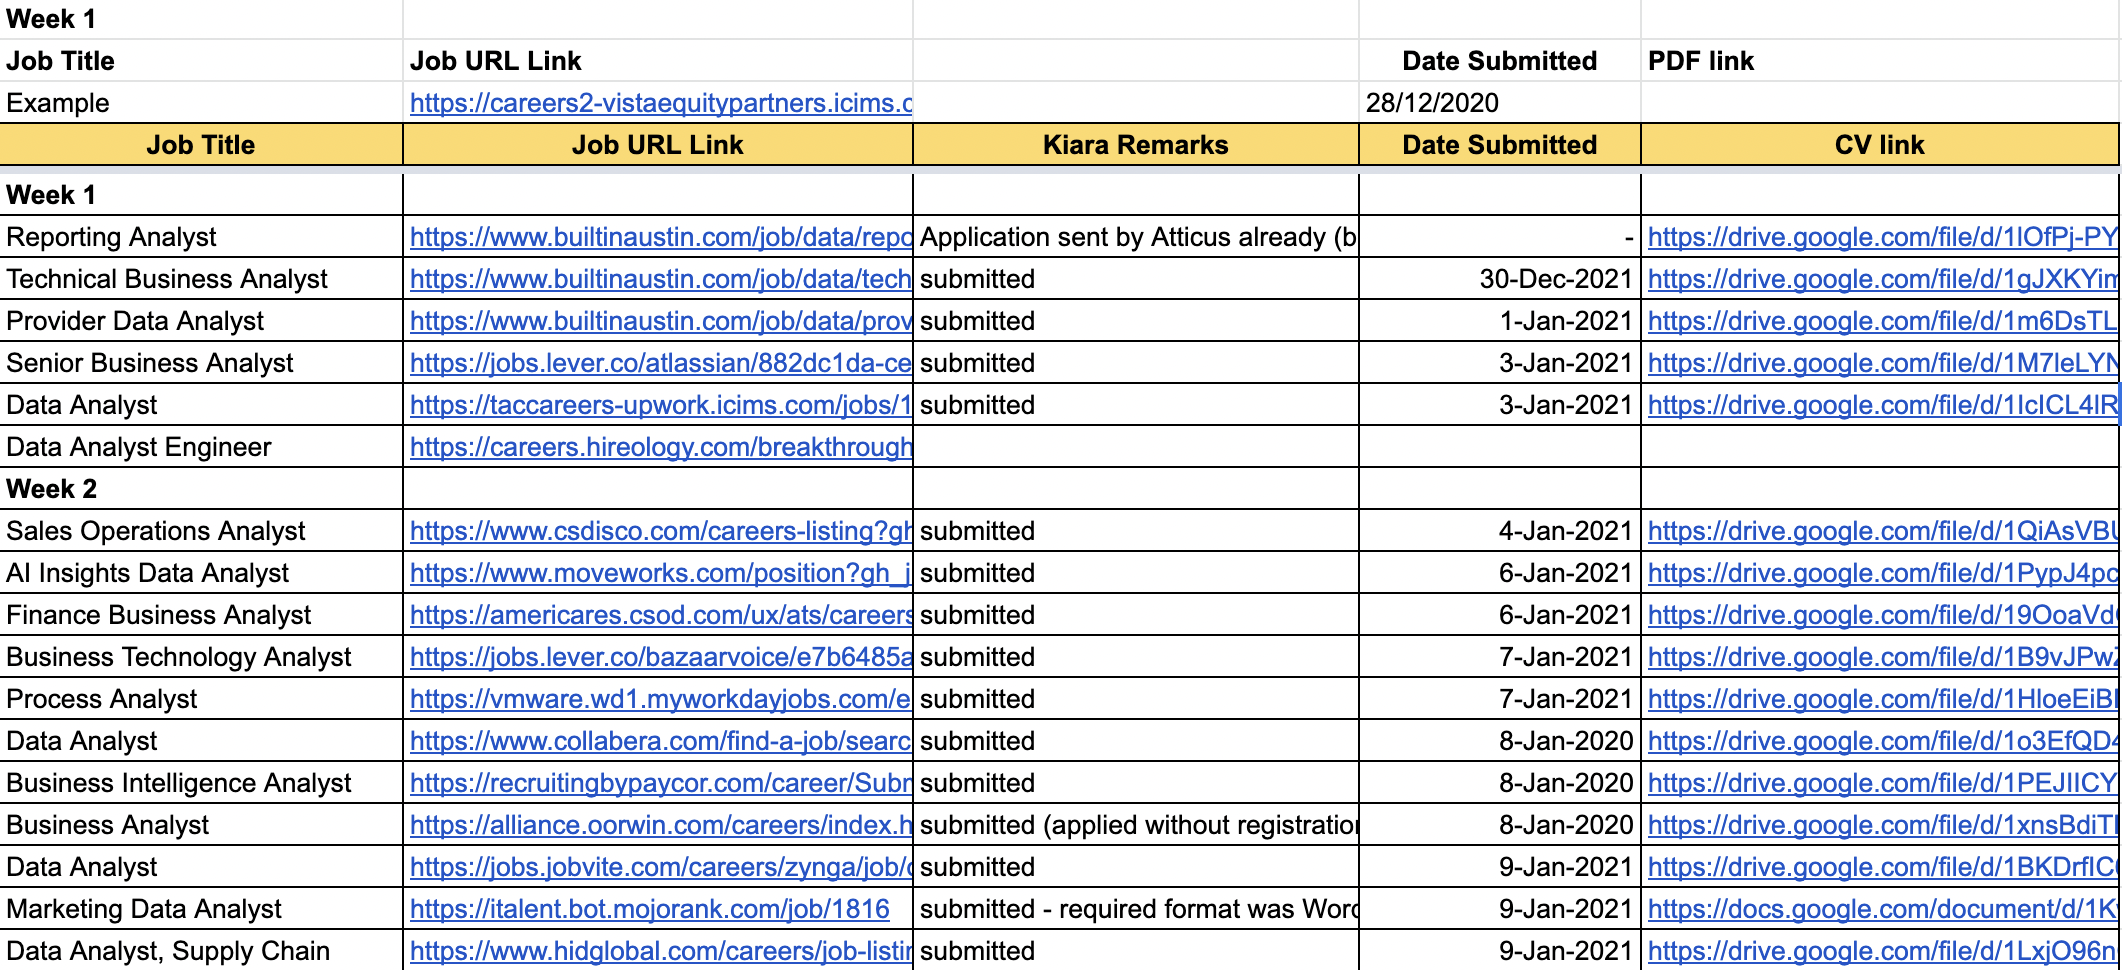Click the vistaequitypartners example link
Viewport: 2122px width, 970px height.
point(660,103)
